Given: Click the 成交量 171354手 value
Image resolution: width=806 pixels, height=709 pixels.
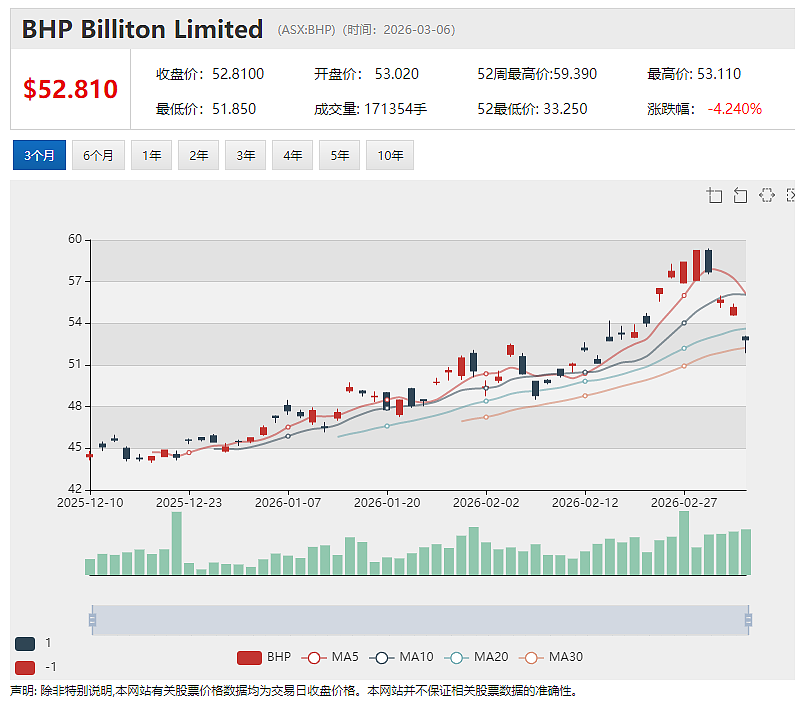Looking at the screenshot, I should point(395,109).
